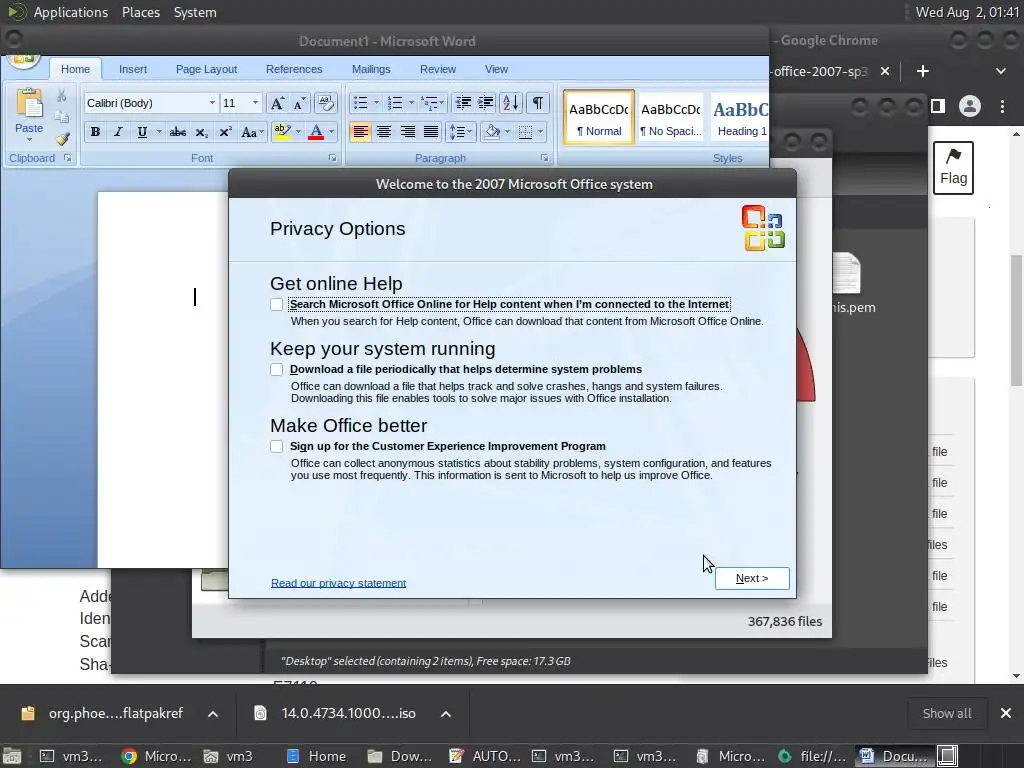The height and width of the screenshot is (768, 1024).
Task: Click Next button in Privacy Options
Action: pyautogui.click(x=752, y=579)
